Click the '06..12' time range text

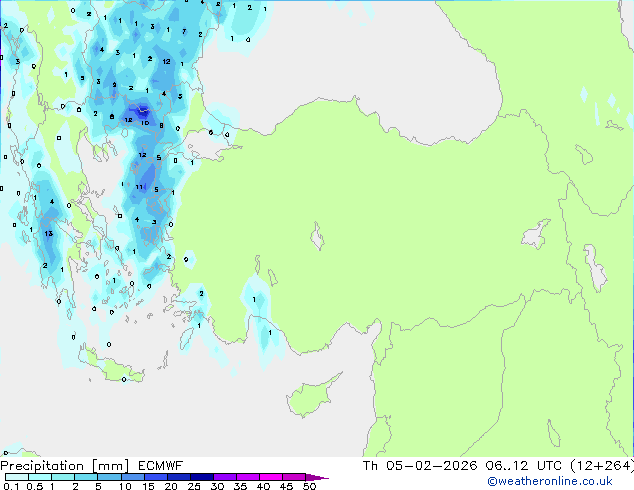pos(507,466)
